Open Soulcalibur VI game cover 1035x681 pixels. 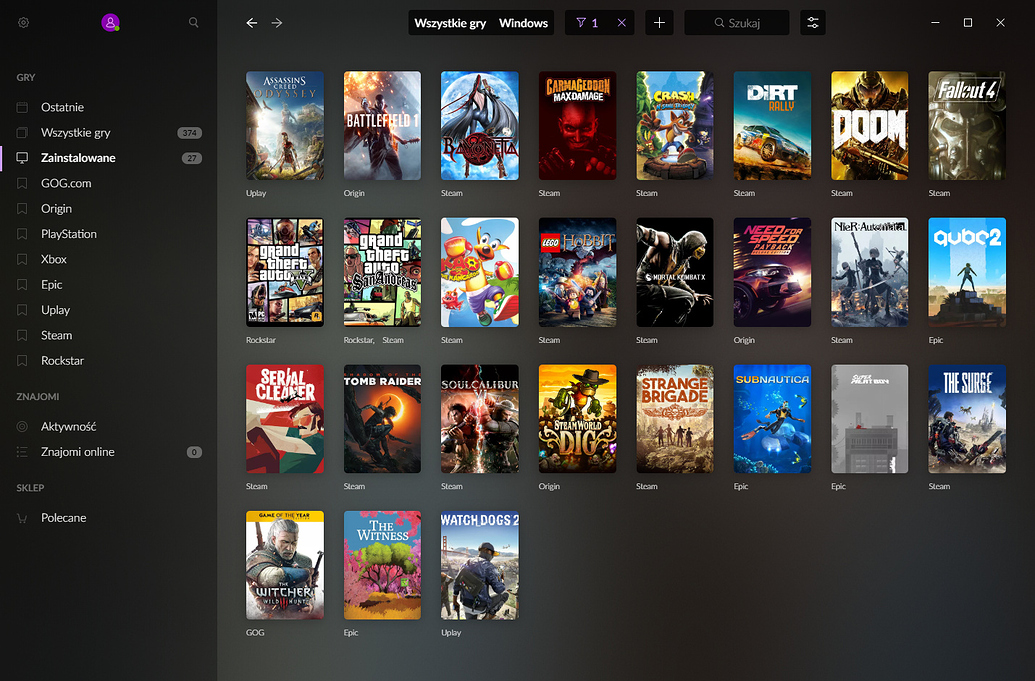coord(480,419)
